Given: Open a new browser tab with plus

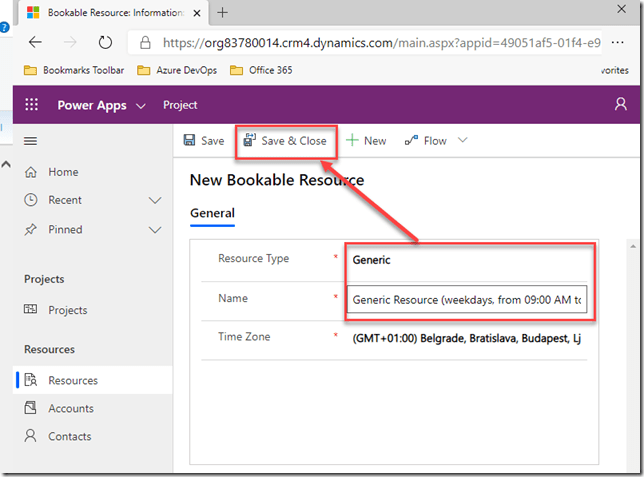Looking at the screenshot, I should click(x=222, y=12).
